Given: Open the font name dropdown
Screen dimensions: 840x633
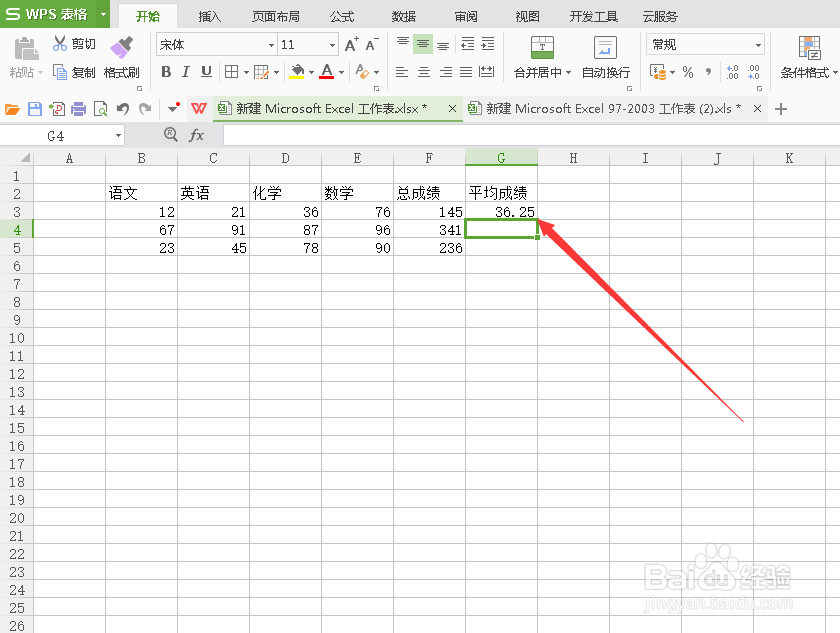Looking at the screenshot, I should click(271, 45).
